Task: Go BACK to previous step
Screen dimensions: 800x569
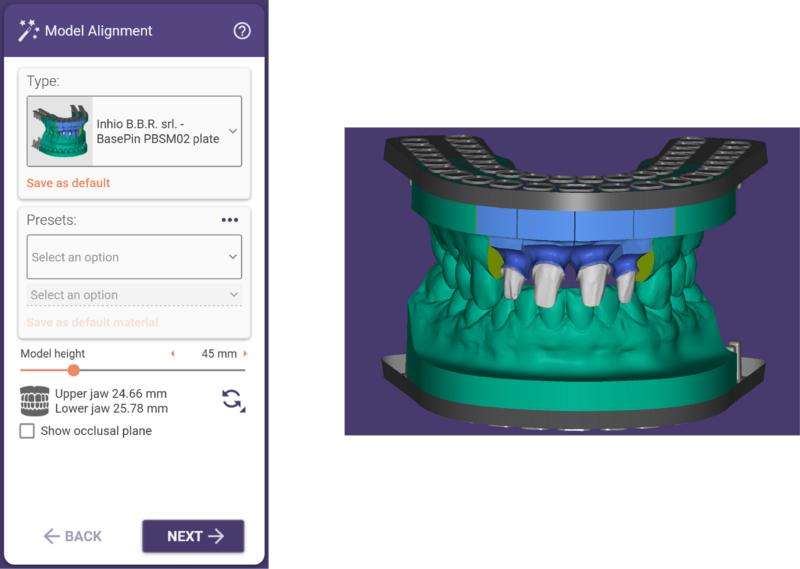Action: (x=73, y=536)
